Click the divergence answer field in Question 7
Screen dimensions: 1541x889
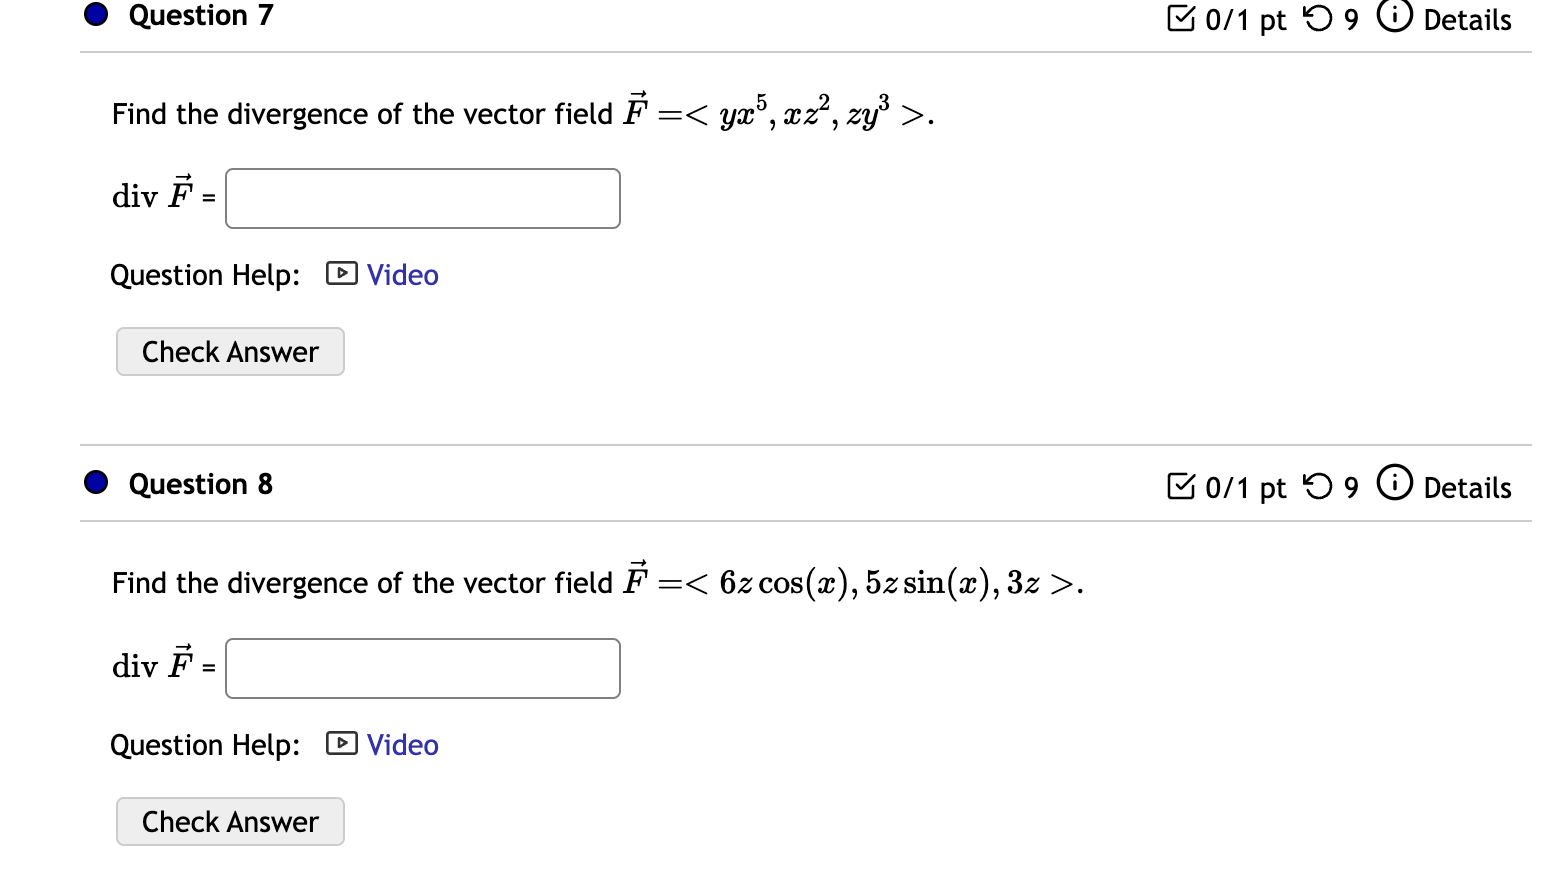[x=422, y=198]
